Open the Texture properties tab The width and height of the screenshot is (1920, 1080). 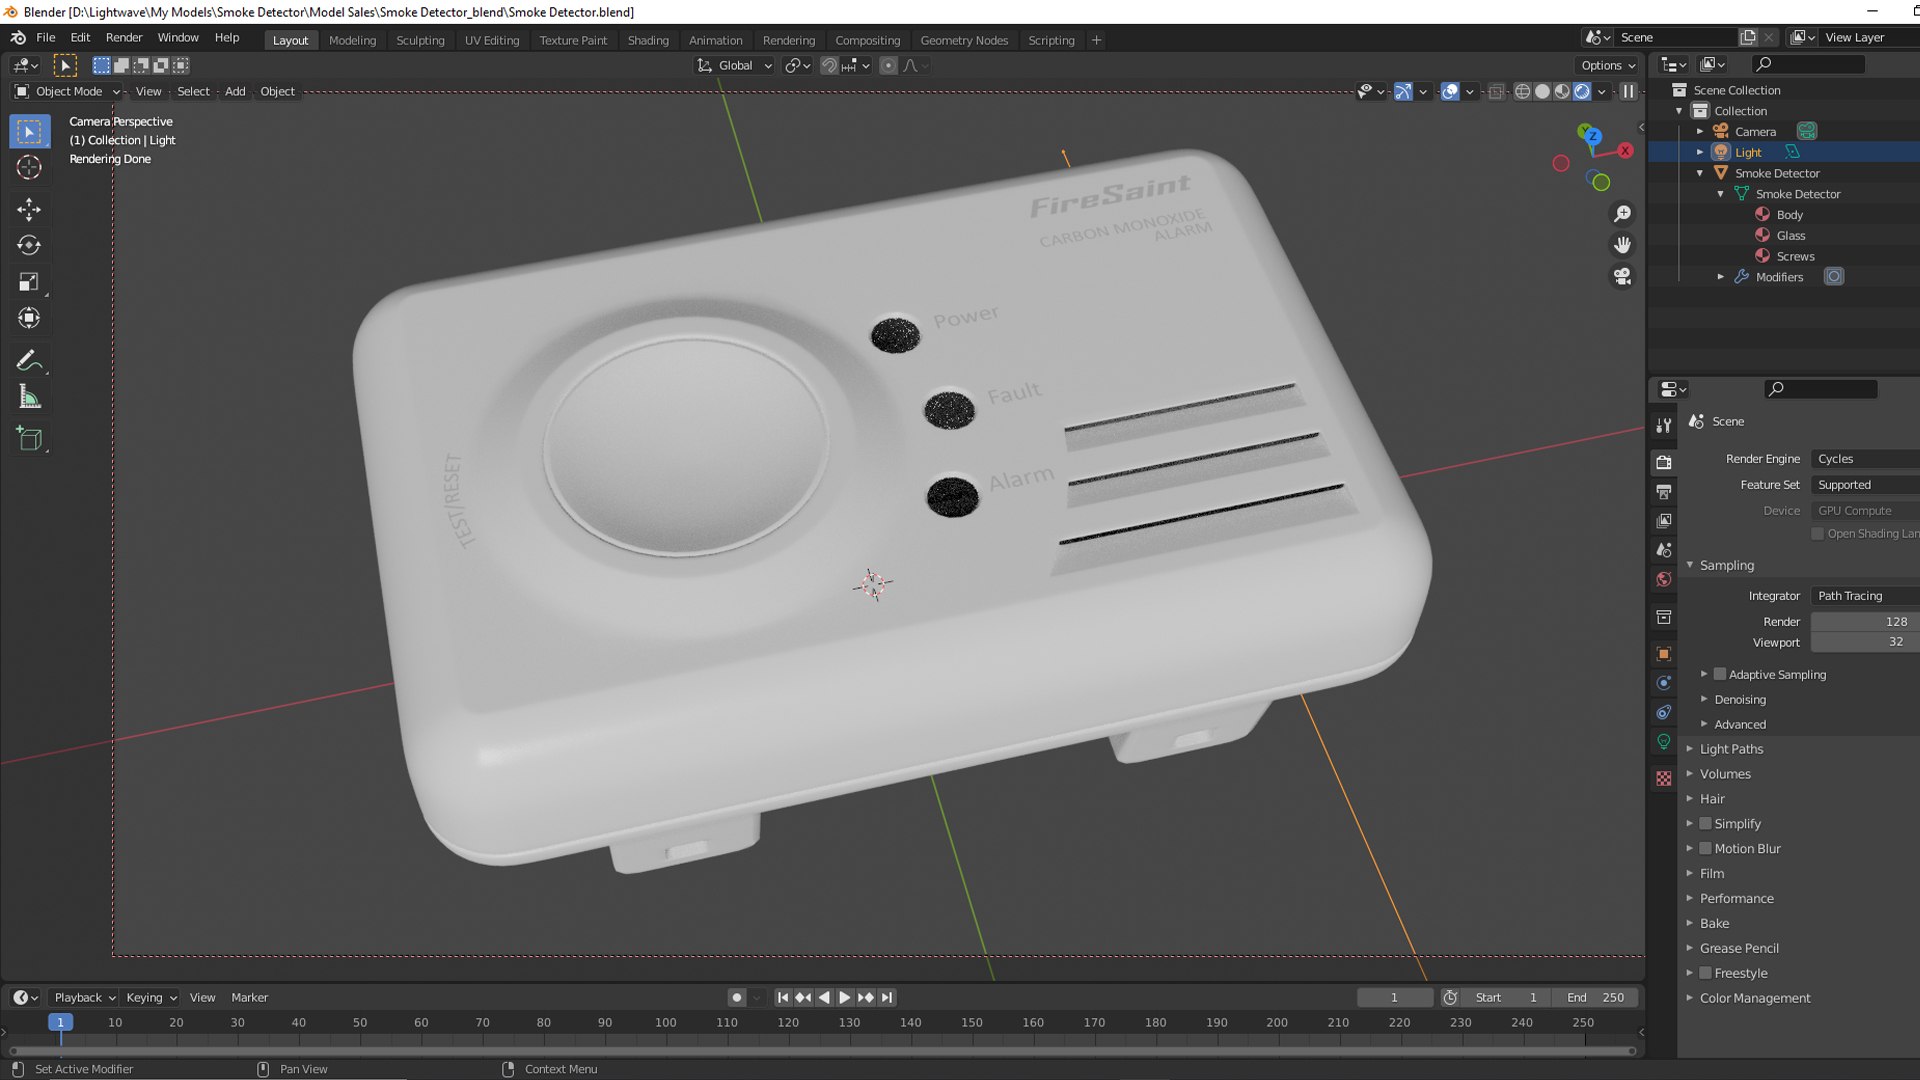[x=1664, y=778]
